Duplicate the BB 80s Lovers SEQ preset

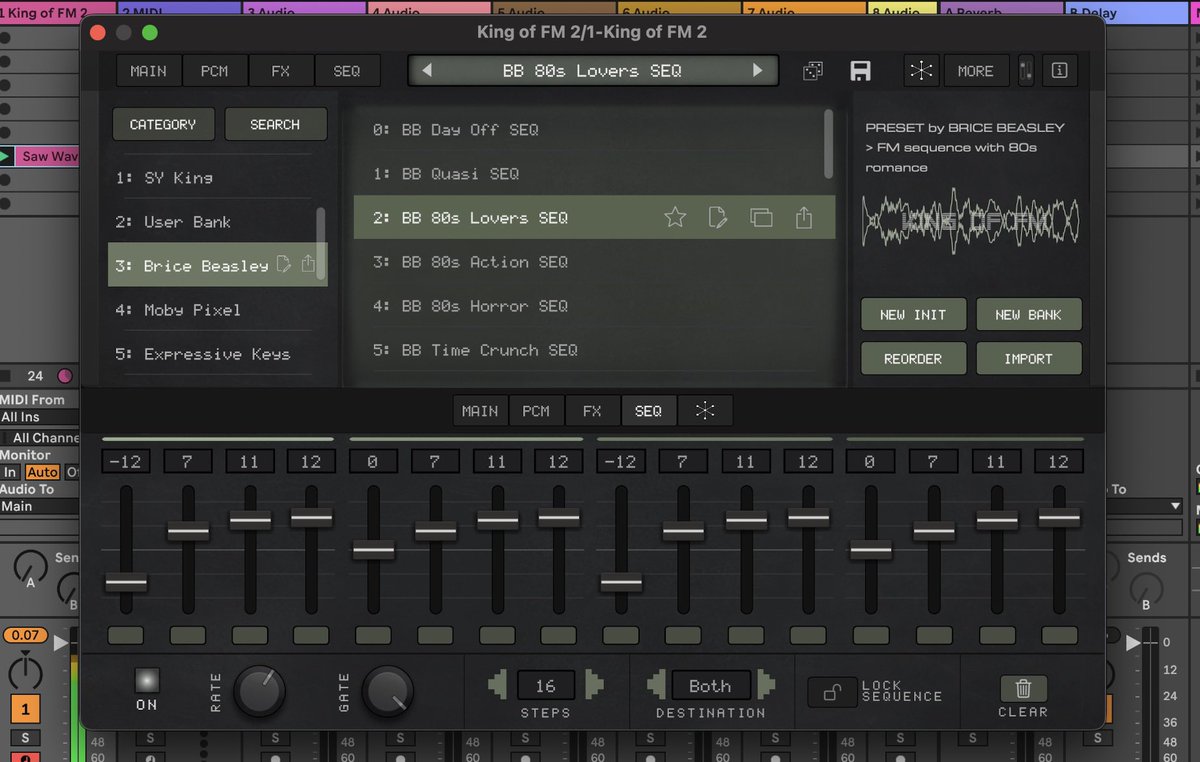coord(761,217)
